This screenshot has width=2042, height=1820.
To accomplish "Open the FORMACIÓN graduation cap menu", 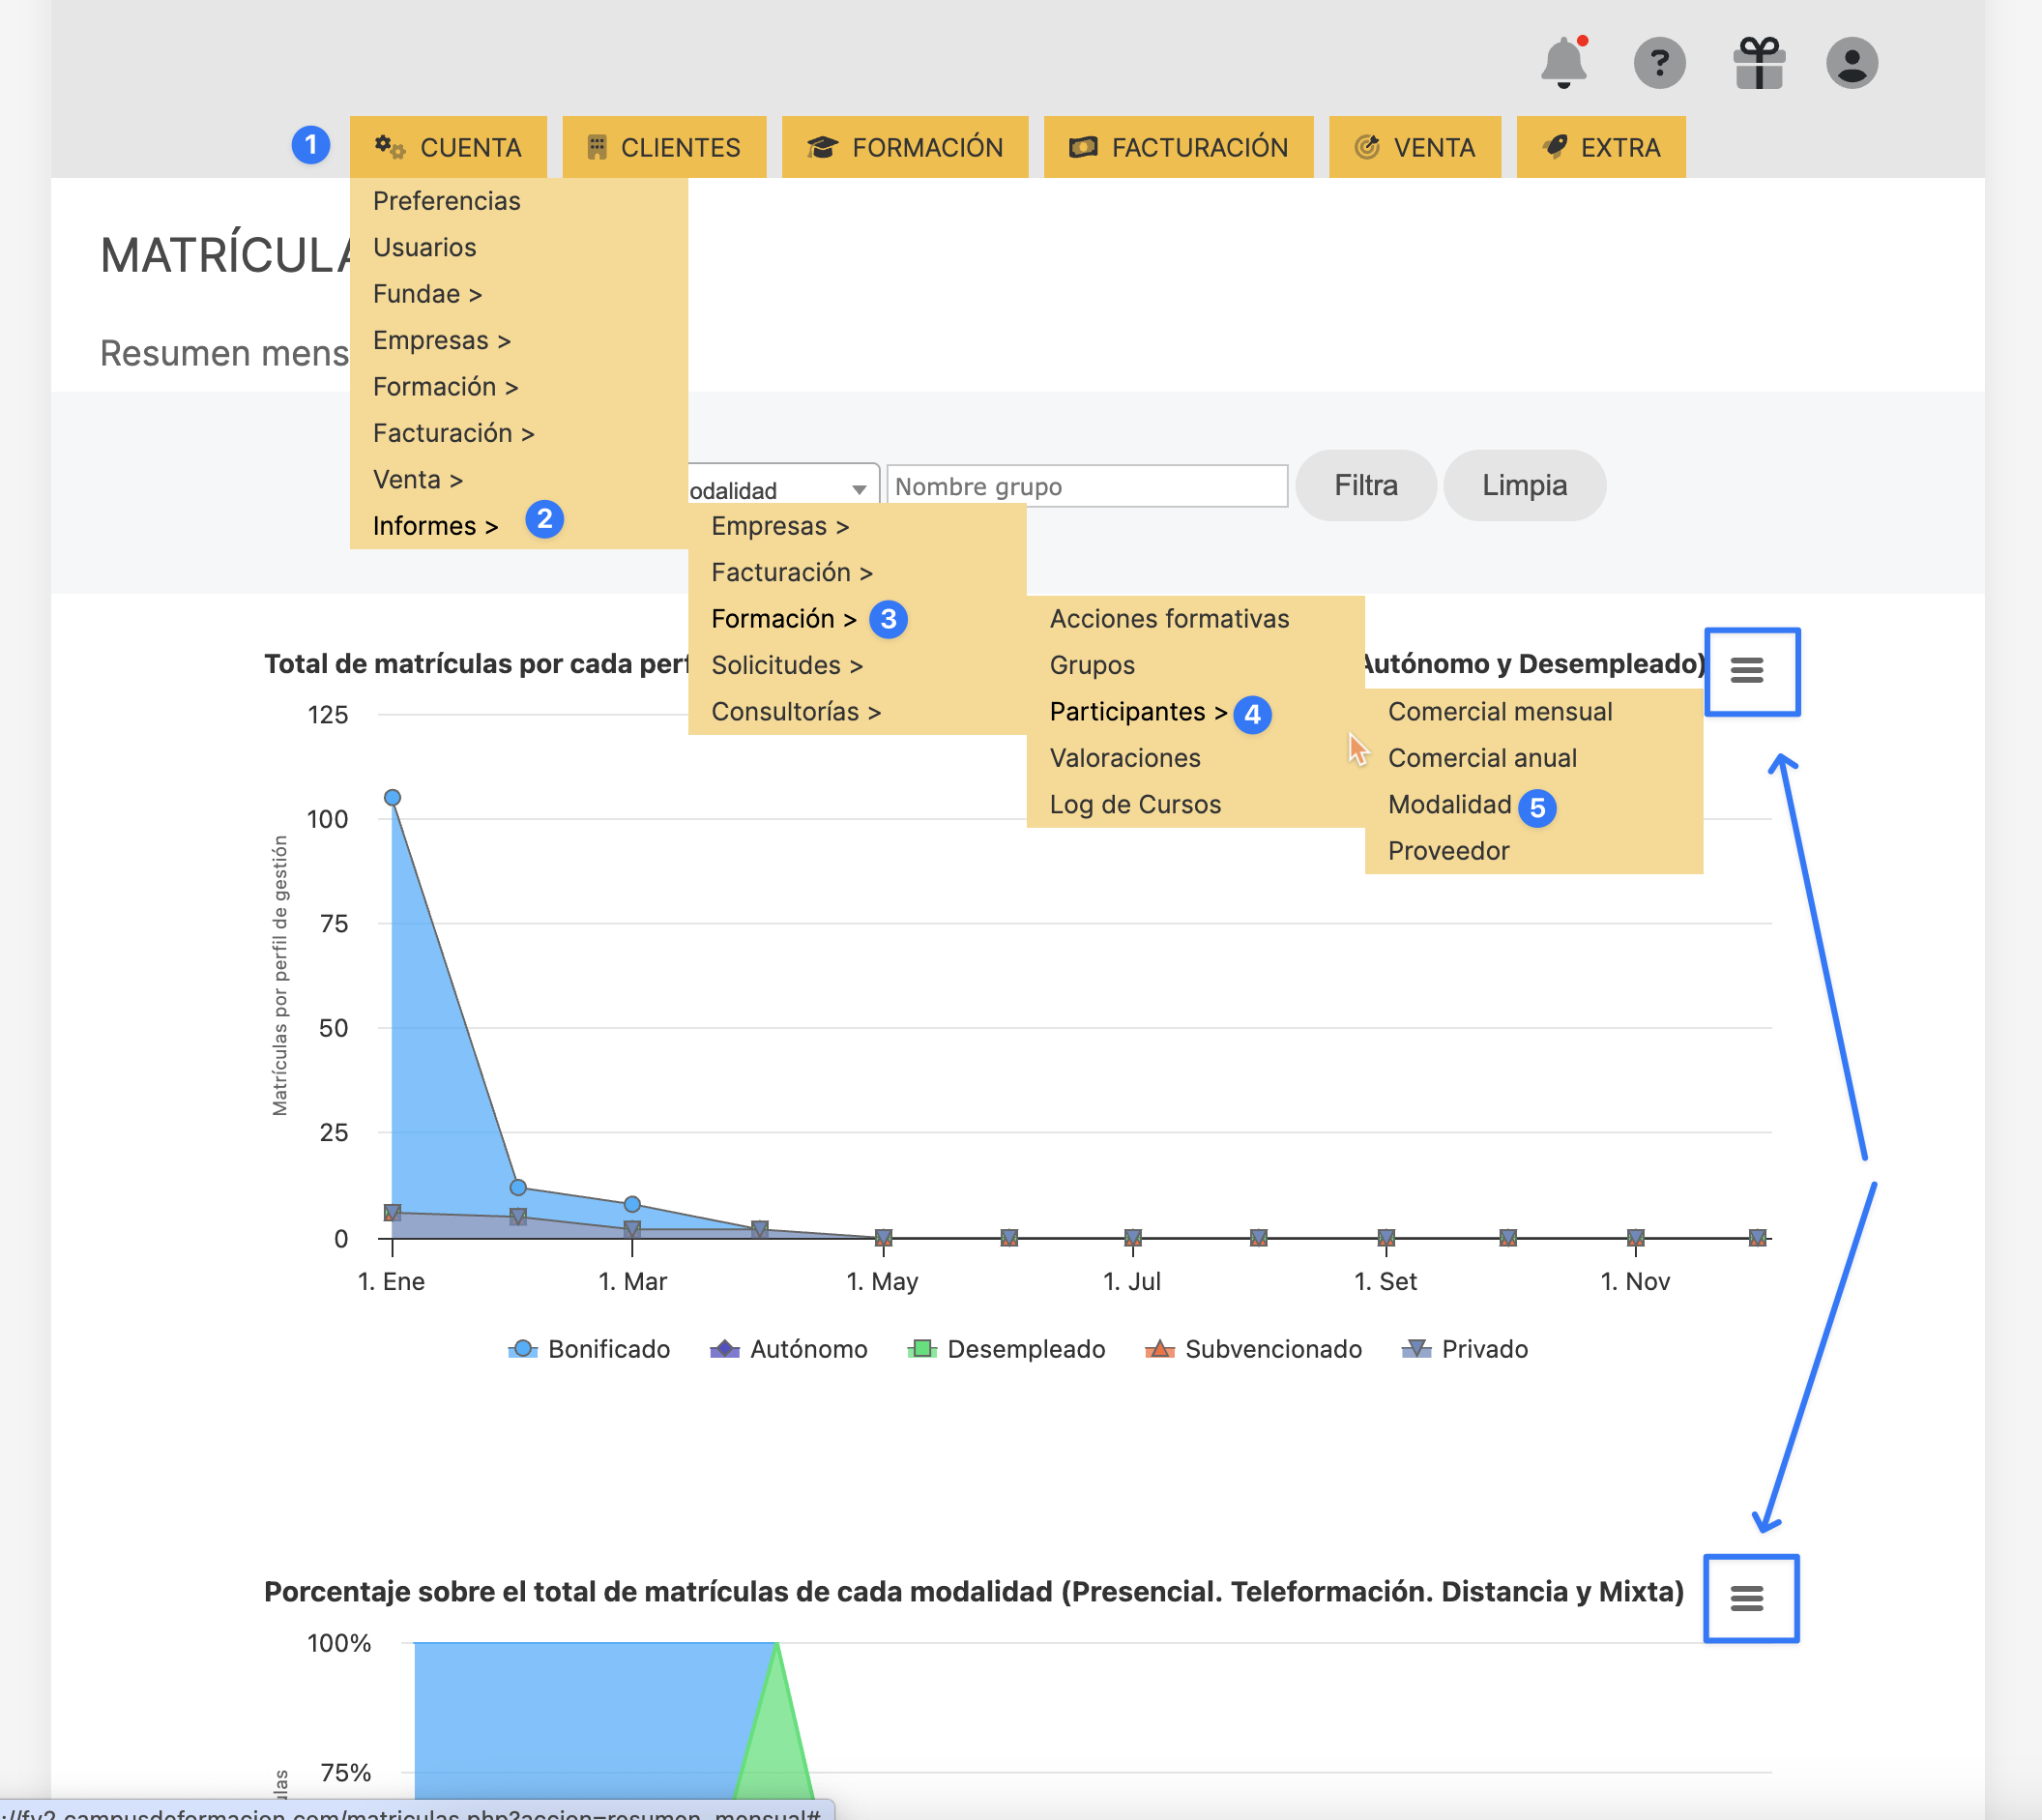I will 904,147.
